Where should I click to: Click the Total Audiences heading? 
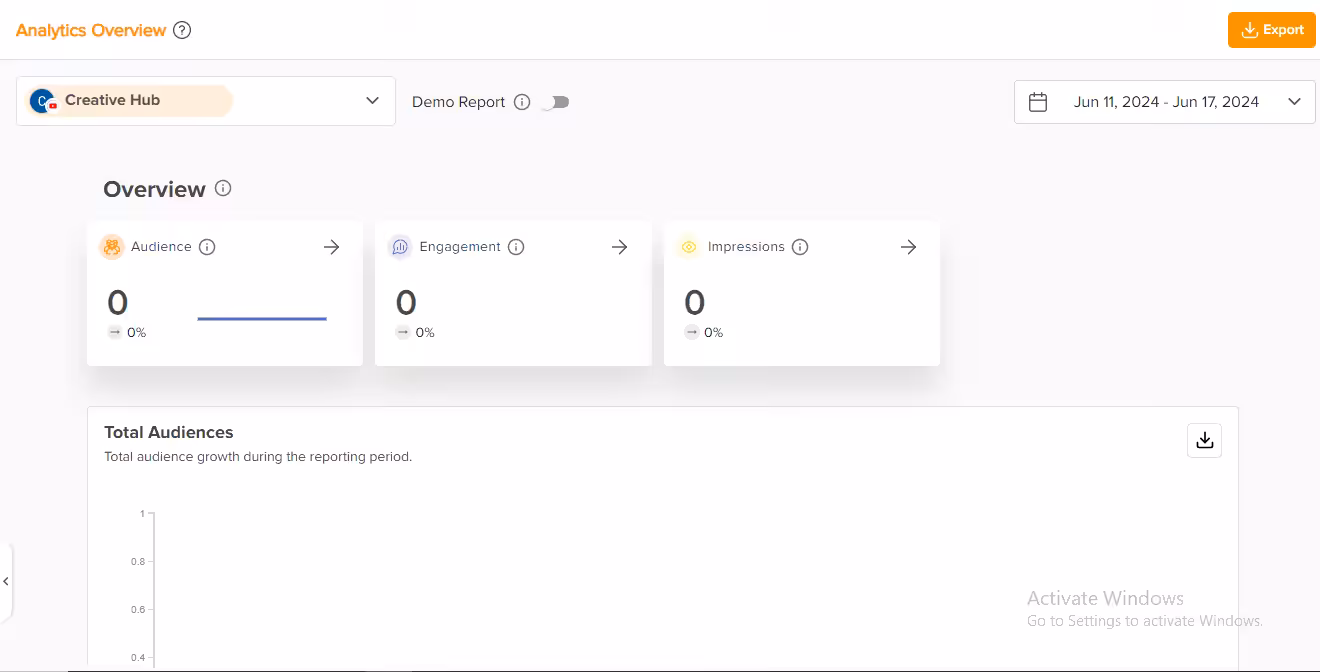tap(169, 432)
